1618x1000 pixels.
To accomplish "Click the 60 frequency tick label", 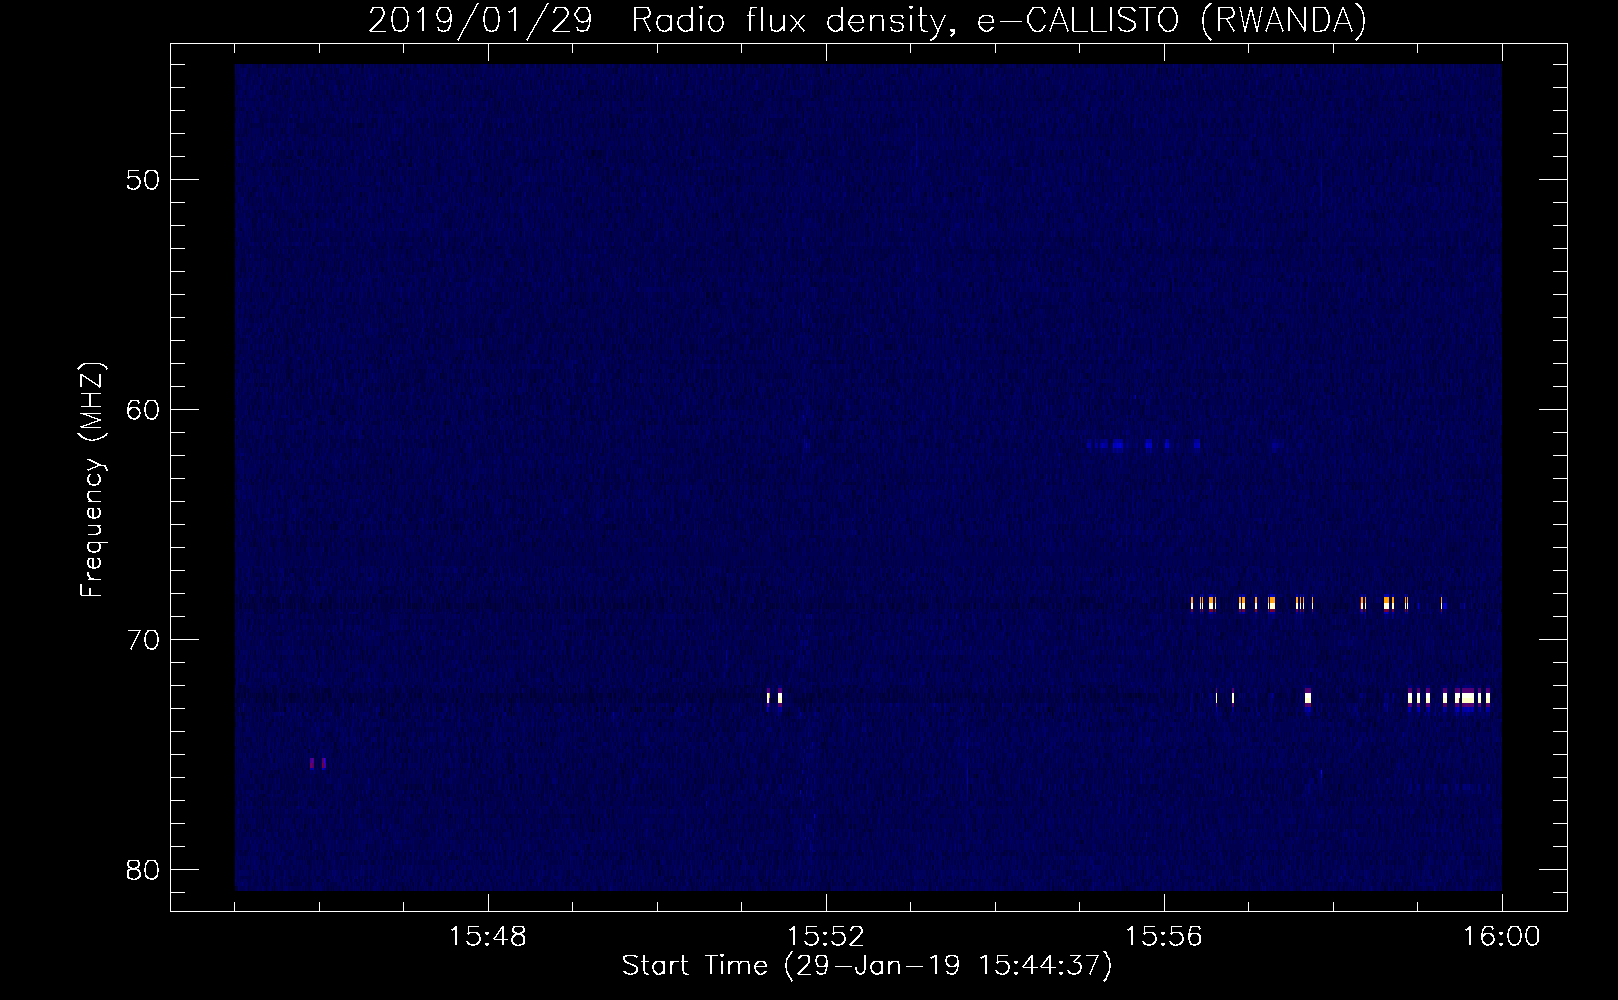I will [143, 410].
